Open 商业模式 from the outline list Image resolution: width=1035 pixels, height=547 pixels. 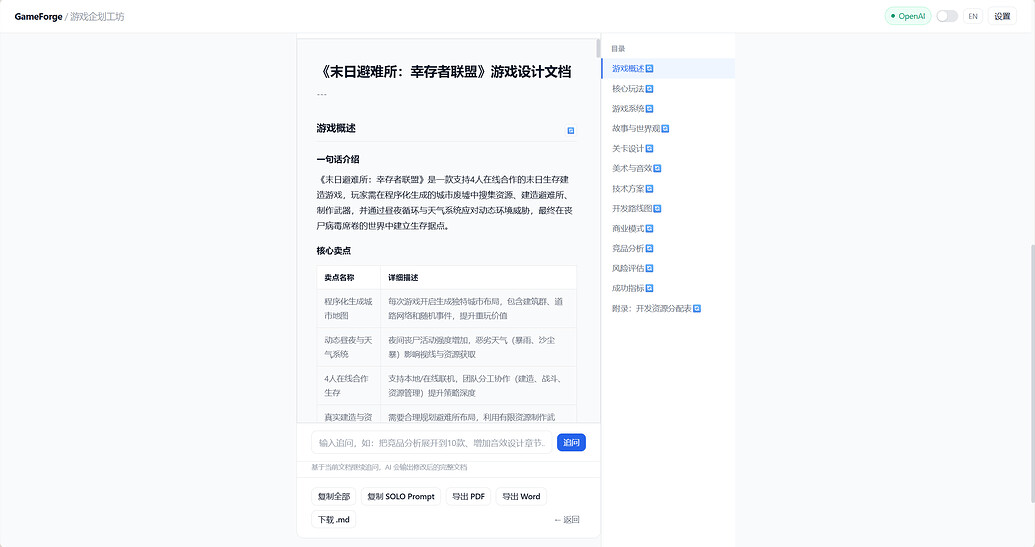tap(628, 229)
